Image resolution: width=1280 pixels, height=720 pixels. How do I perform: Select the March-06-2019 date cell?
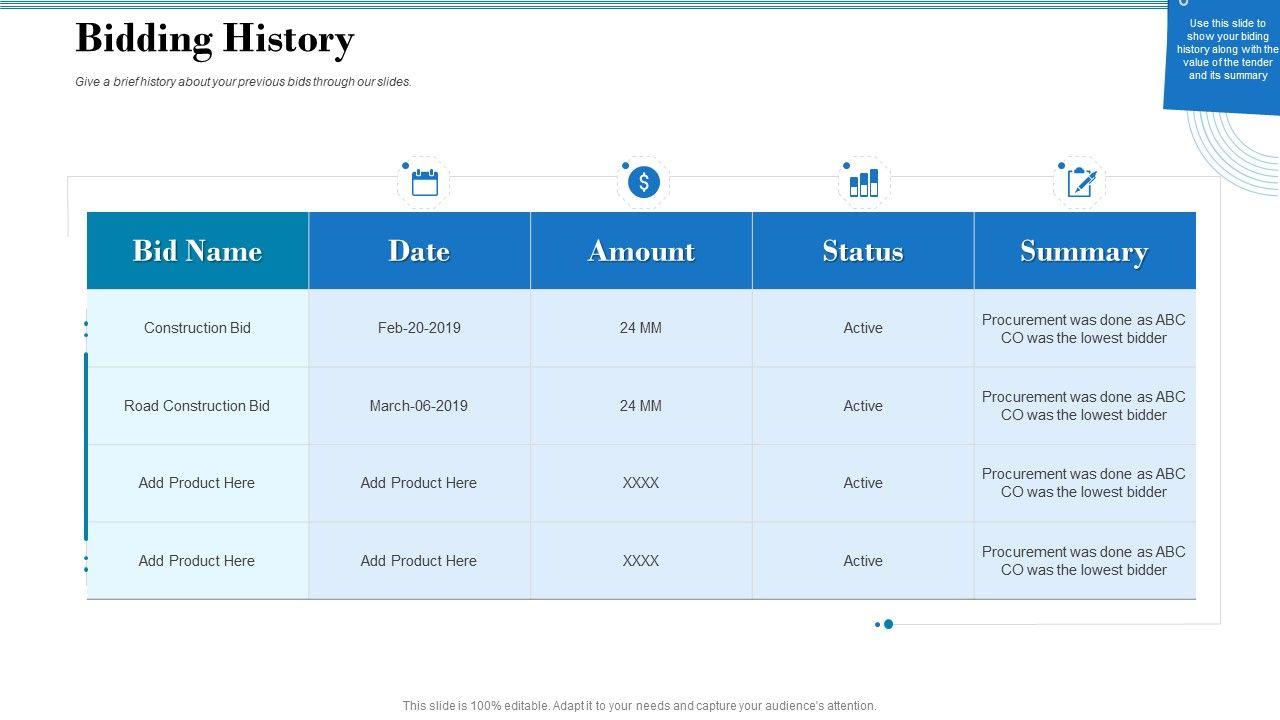pyautogui.click(x=419, y=406)
